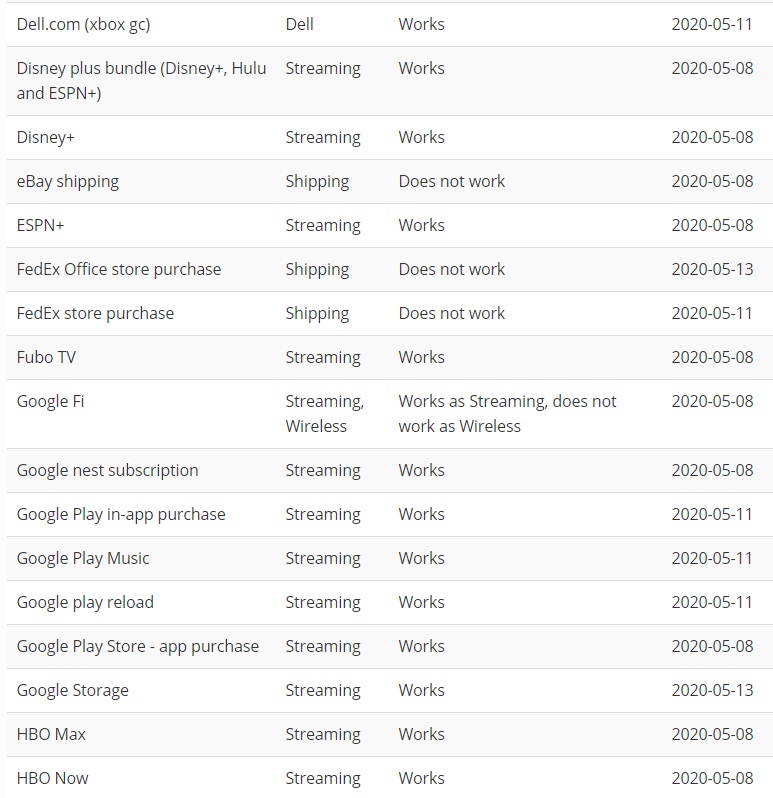The width and height of the screenshot is (773, 798).
Task: Click the Google Fi merchant name
Action: coord(50,402)
